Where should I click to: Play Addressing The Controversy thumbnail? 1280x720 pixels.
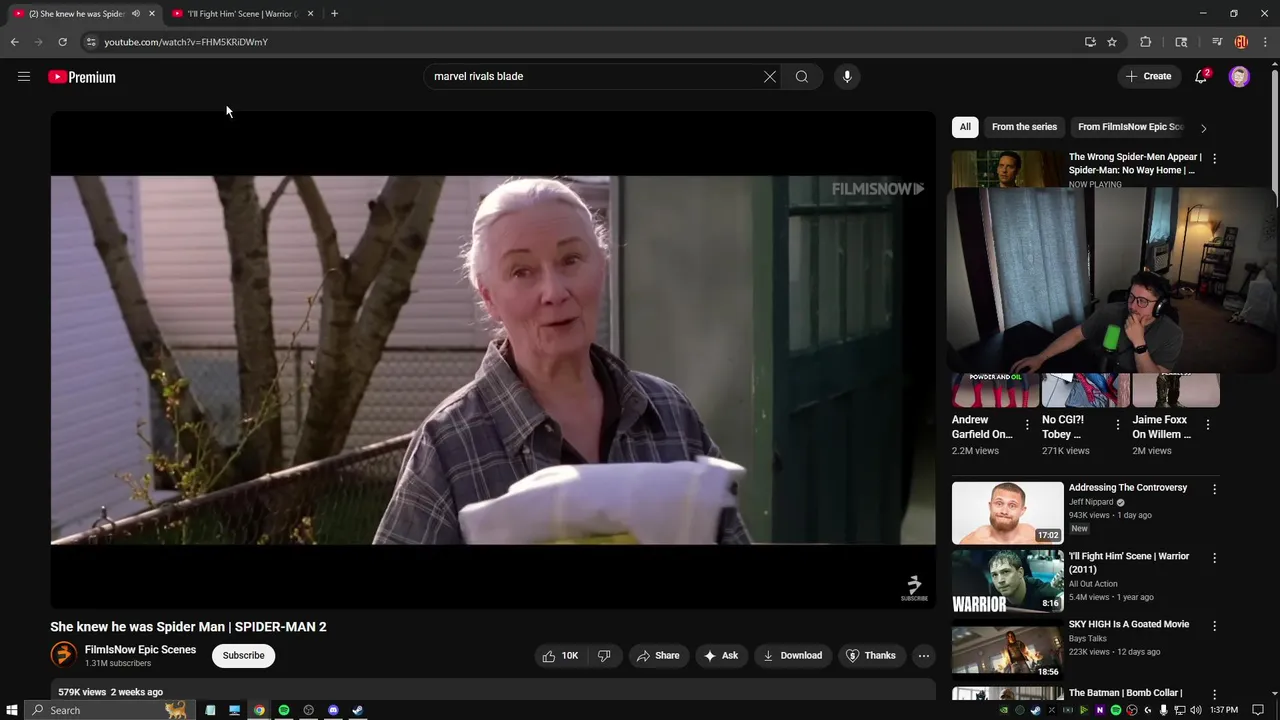click(x=1007, y=513)
